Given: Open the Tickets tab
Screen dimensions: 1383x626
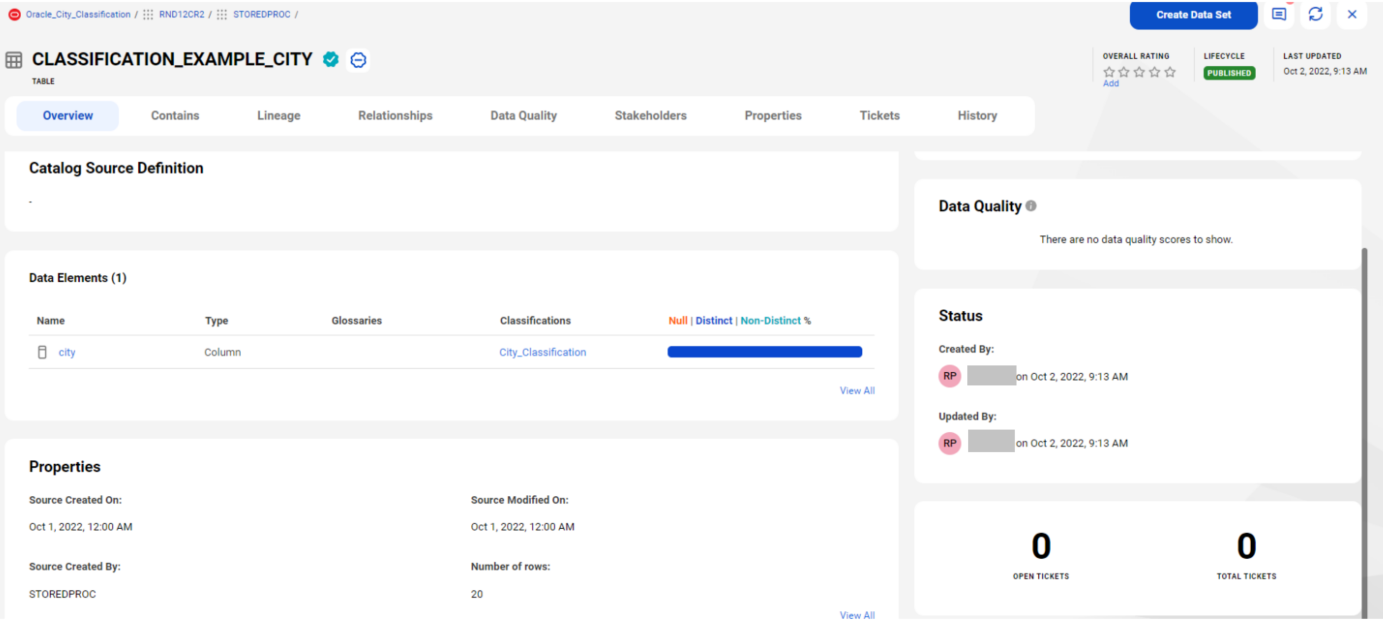Looking at the screenshot, I should tap(880, 116).
